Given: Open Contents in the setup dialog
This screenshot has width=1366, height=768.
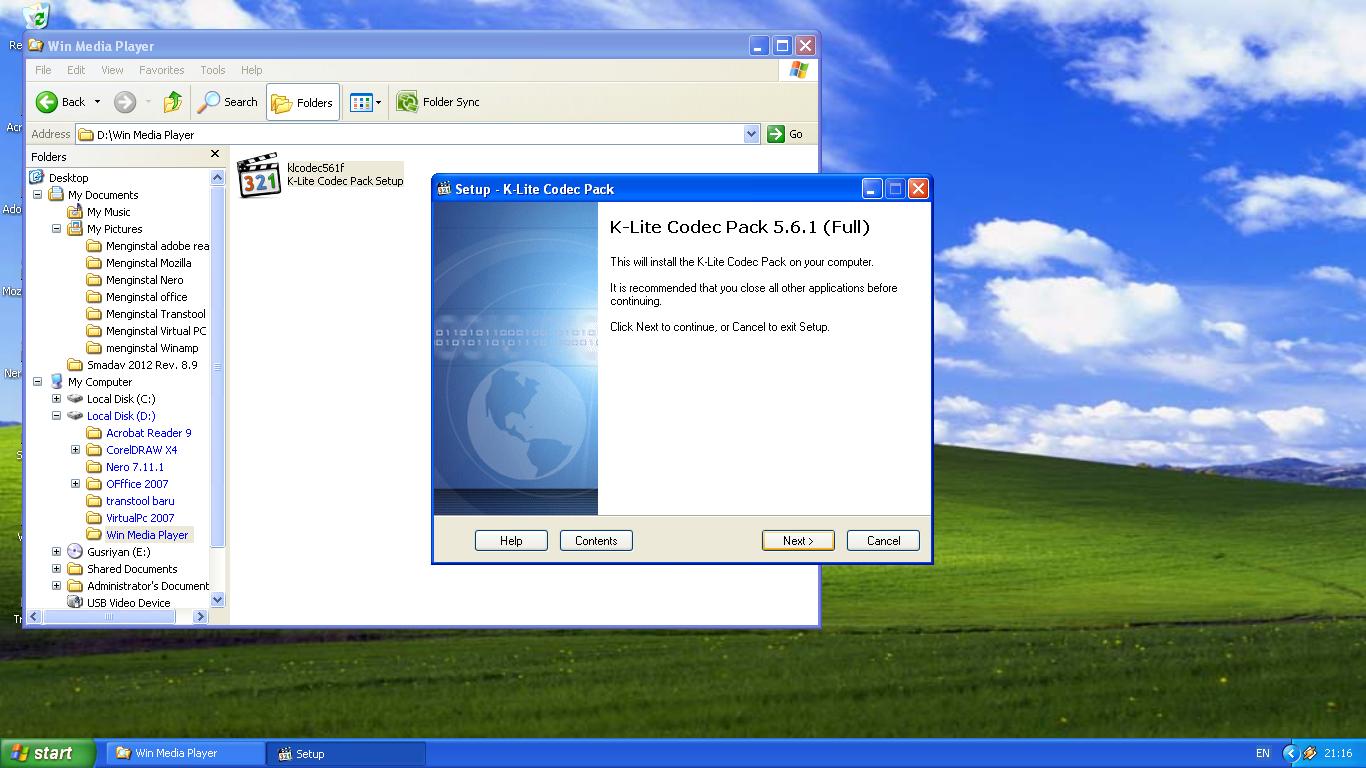Looking at the screenshot, I should click(x=596, y=540).
